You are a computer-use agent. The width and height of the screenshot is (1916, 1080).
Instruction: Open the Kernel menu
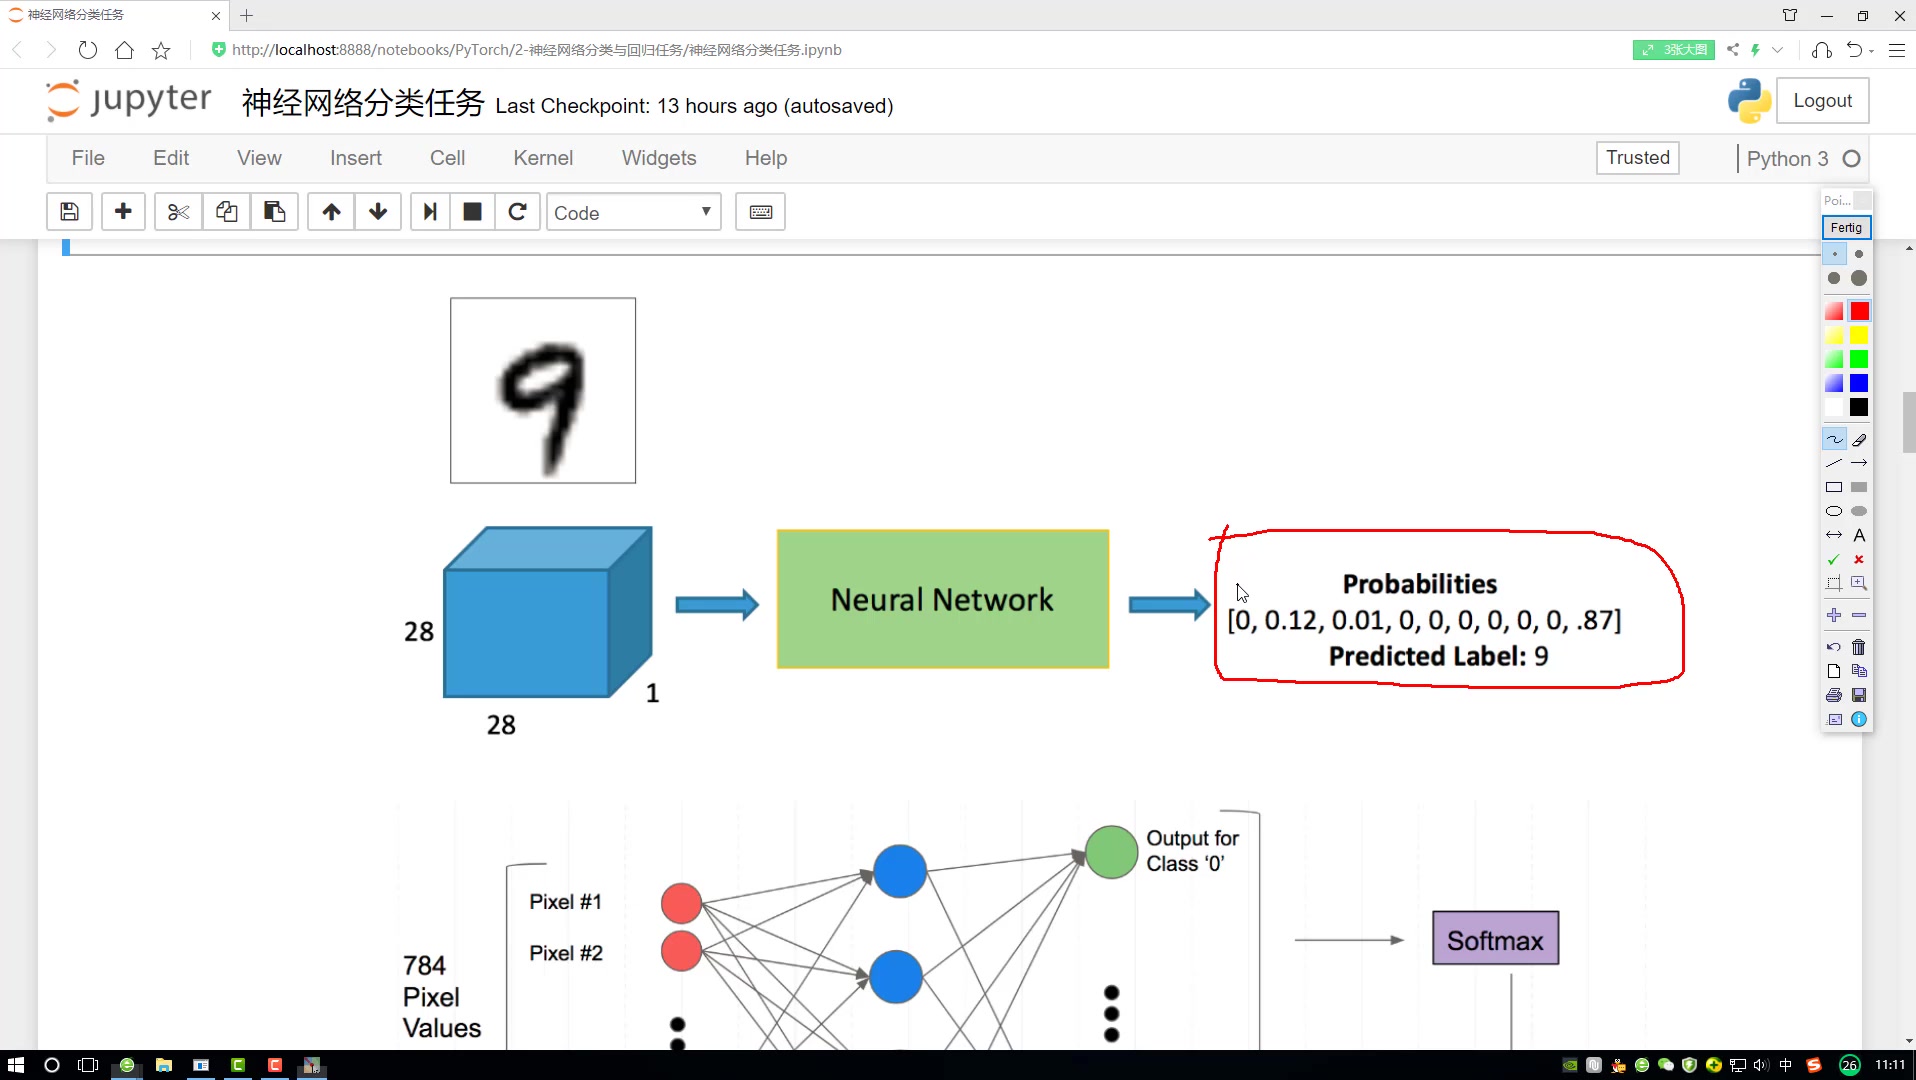click(543, 158)
